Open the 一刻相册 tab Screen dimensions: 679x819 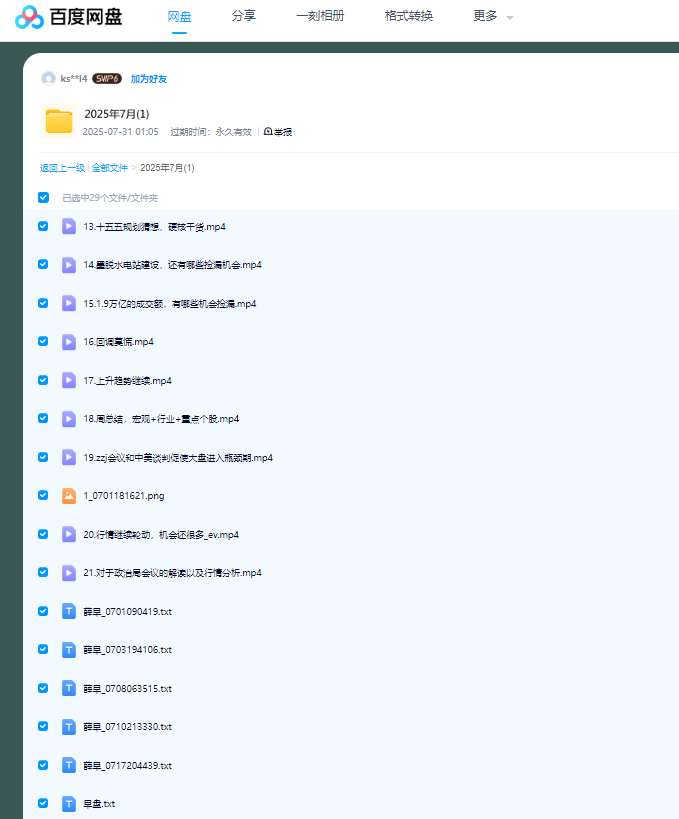[x=320, y=16]
